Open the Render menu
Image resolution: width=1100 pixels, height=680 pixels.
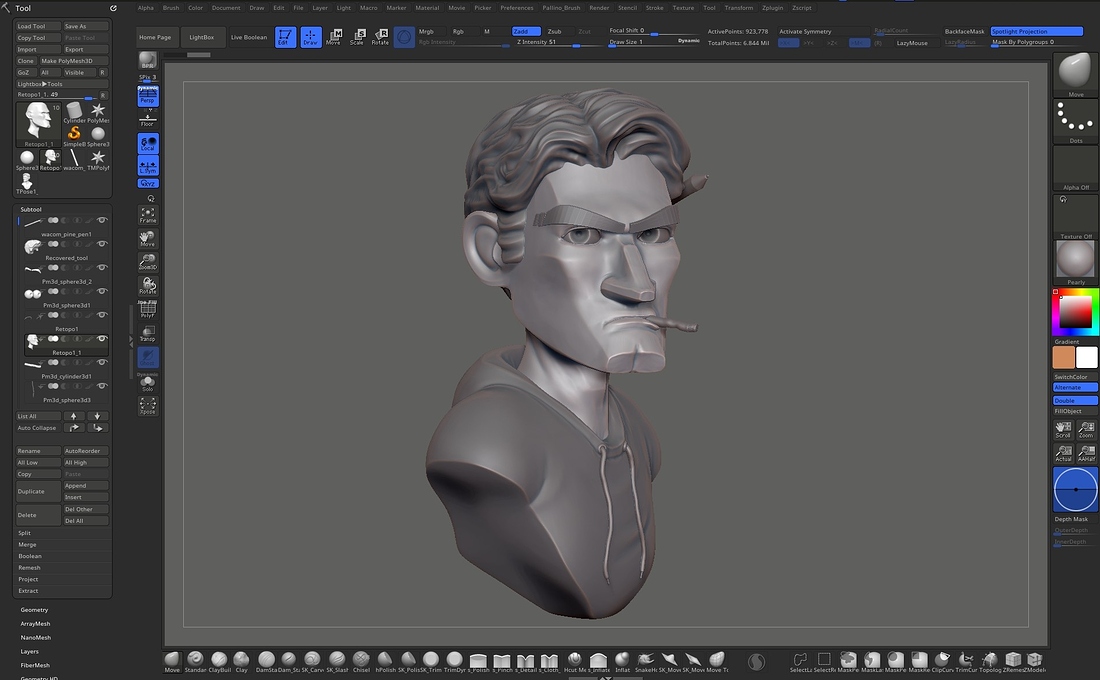(x=599, y=8)
